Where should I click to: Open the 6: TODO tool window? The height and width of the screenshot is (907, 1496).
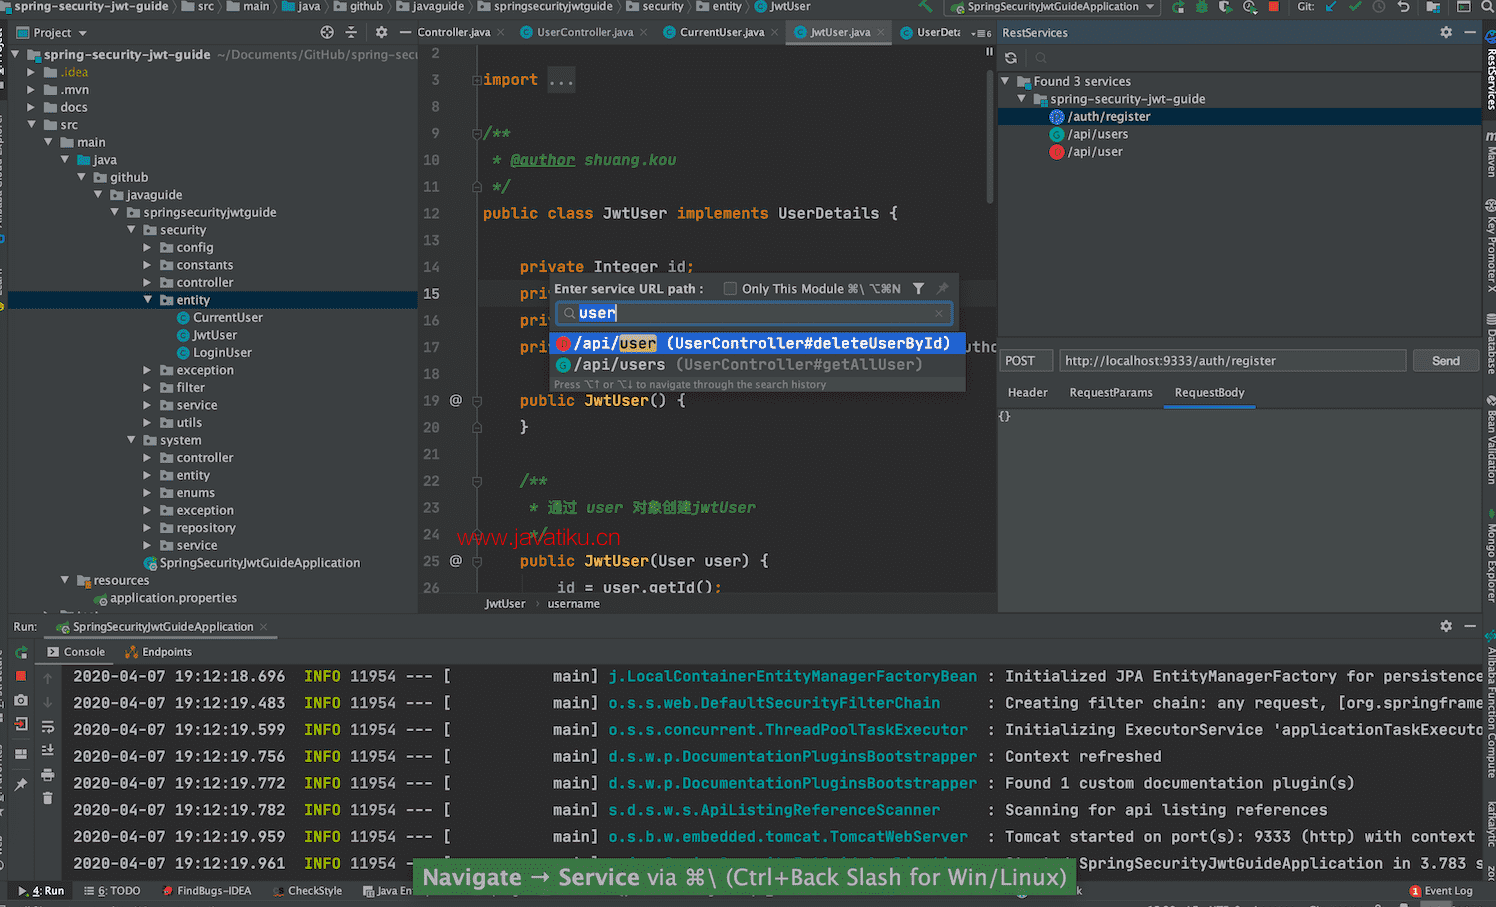click(x=112, y=890)
